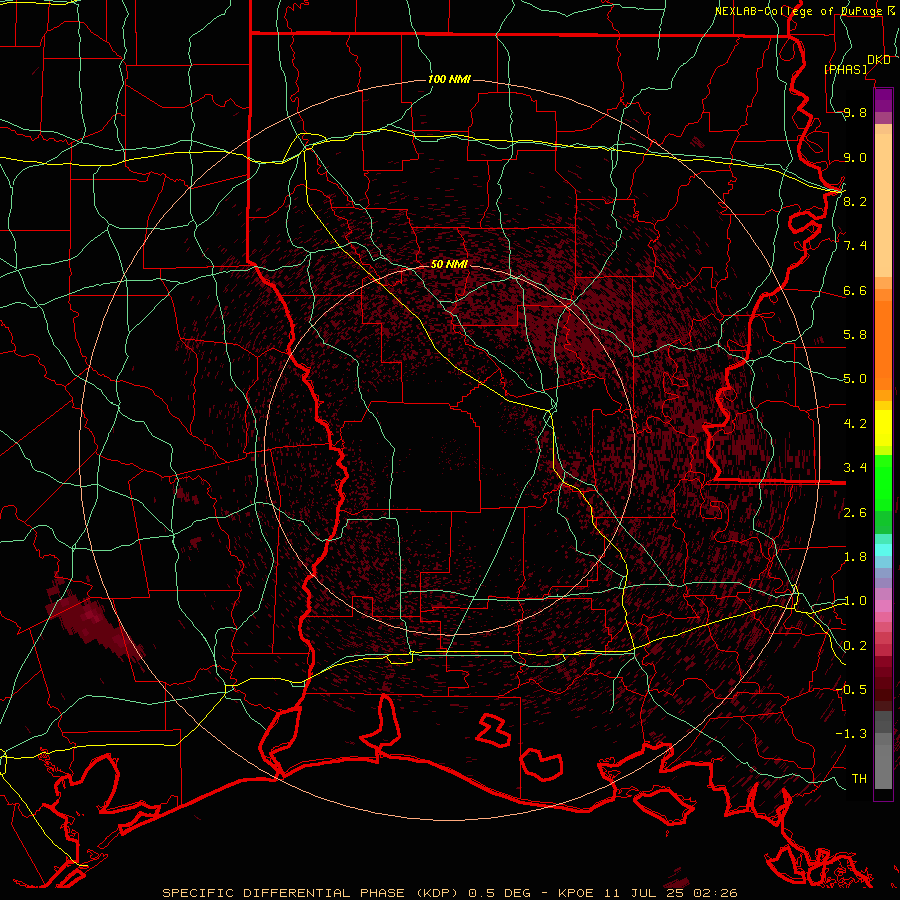Click the Specific Differential Phase footer caption

(449, 893)
